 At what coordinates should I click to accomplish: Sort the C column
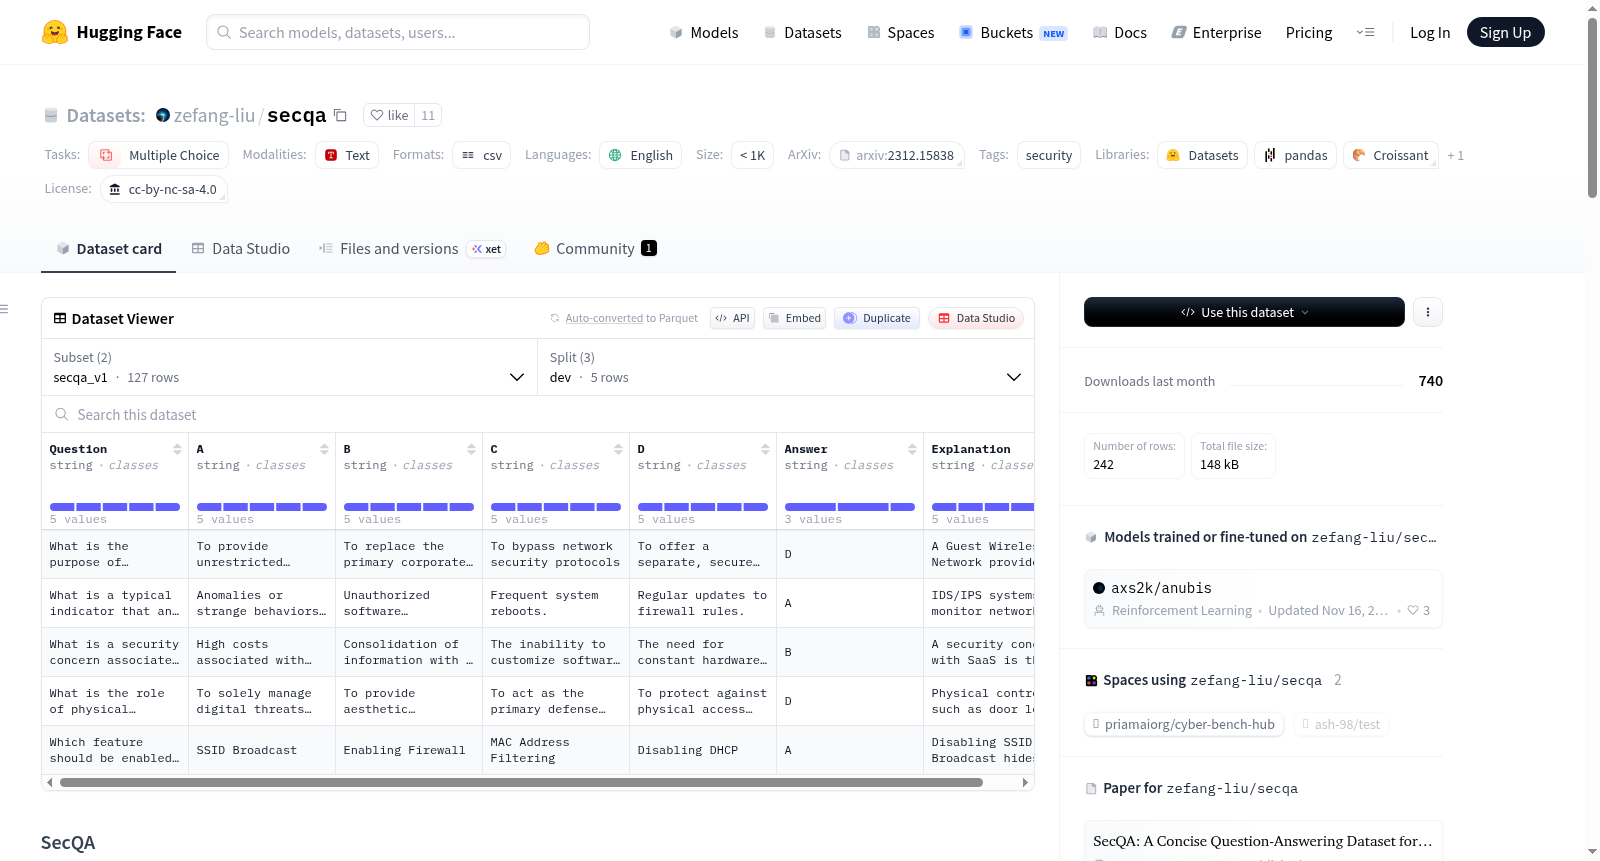coord(618,449)
